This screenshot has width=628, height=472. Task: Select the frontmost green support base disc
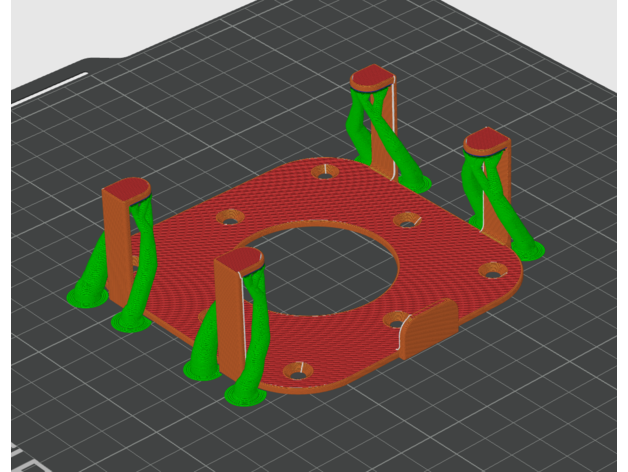244,396
